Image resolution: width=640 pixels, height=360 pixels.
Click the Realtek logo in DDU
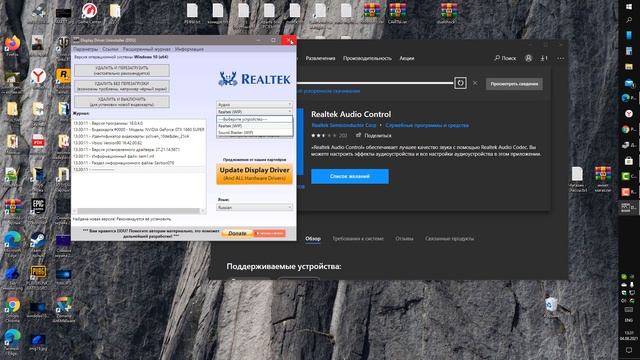pos(254,79)
